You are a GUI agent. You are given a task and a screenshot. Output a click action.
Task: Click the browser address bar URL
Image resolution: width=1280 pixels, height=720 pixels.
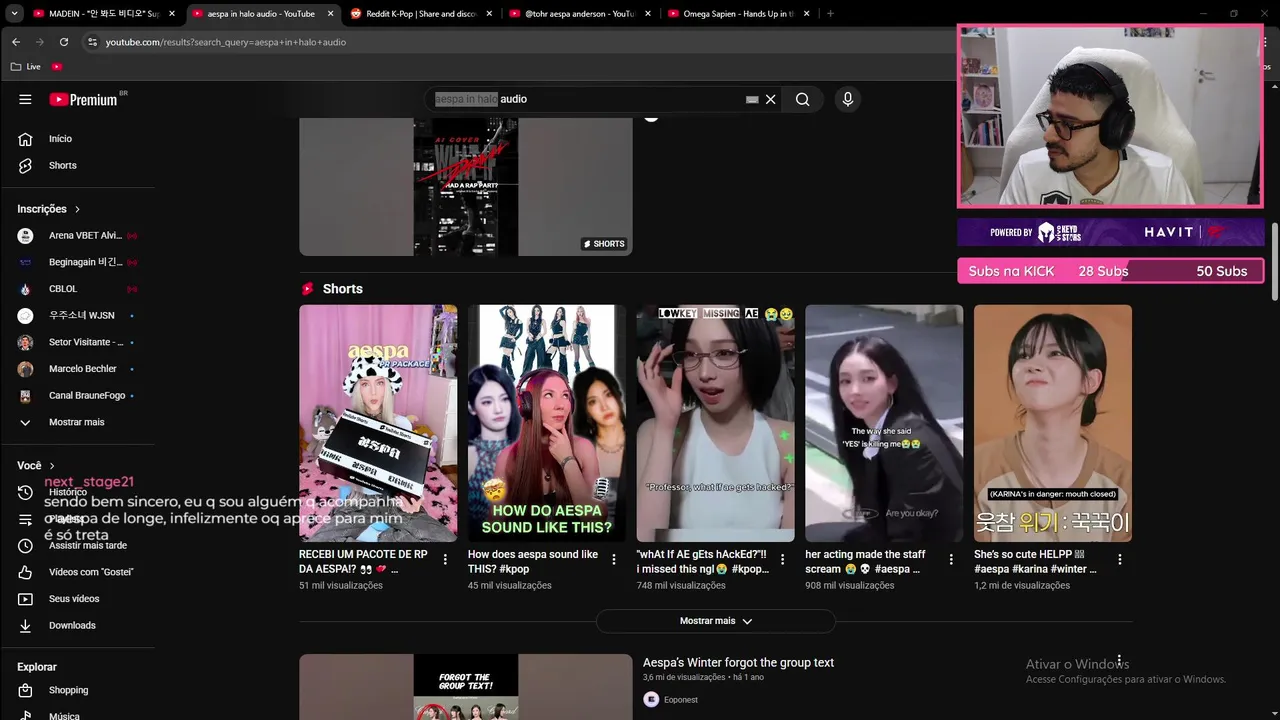226,42
